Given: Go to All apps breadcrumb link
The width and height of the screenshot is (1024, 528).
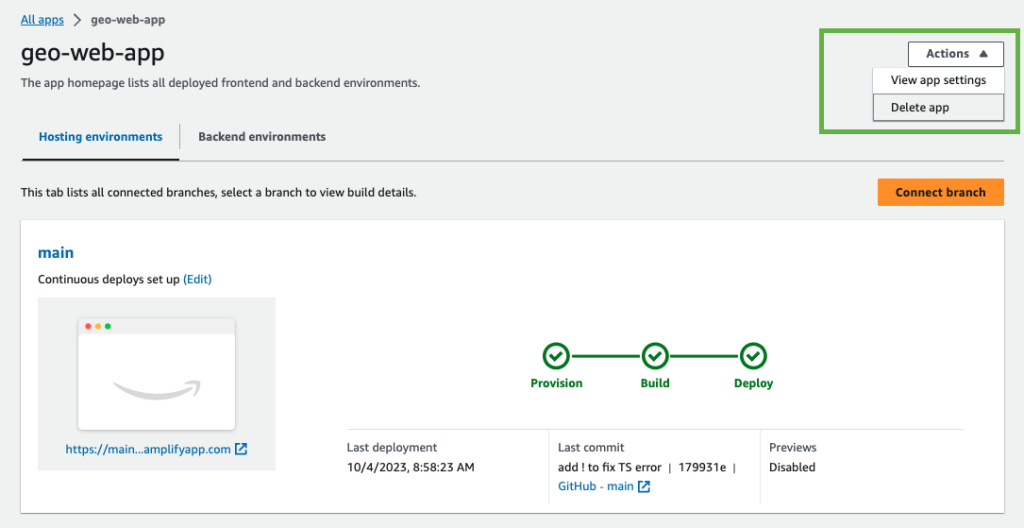Looking at the screenshot, I should pos(42,20).
